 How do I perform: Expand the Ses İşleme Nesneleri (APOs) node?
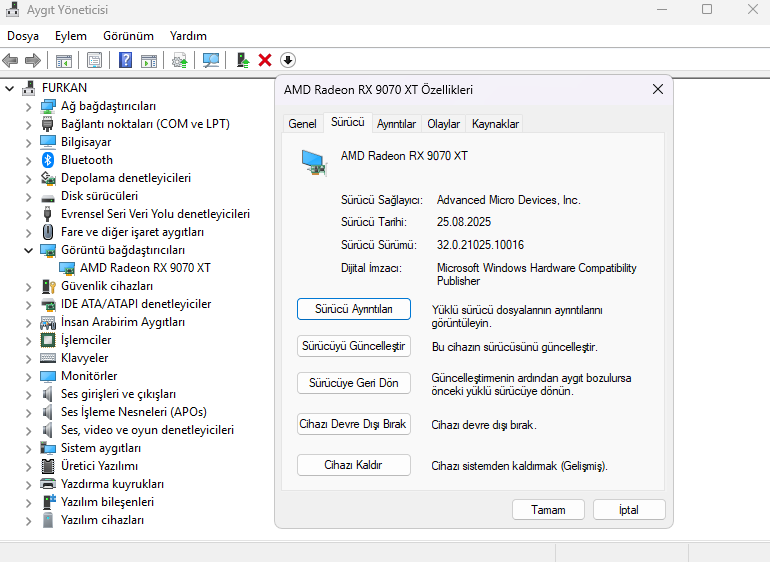(28, 413)
